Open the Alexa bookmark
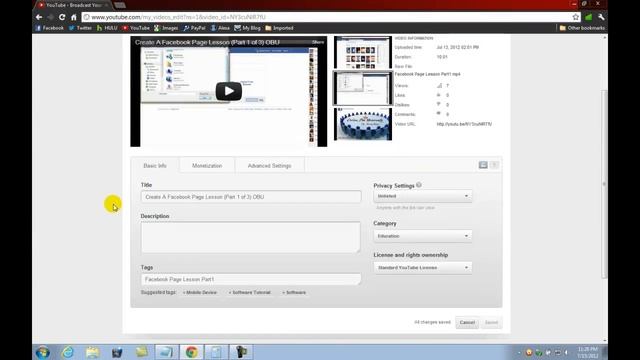The width and height of the screenshot is (640, 360). click(220, 28)
